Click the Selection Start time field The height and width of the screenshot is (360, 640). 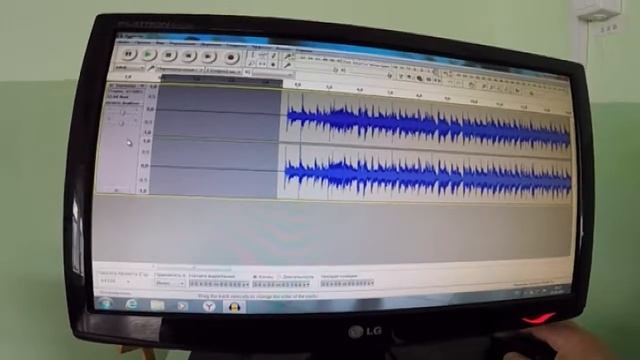pyautogui.click(x=219, y=284)
